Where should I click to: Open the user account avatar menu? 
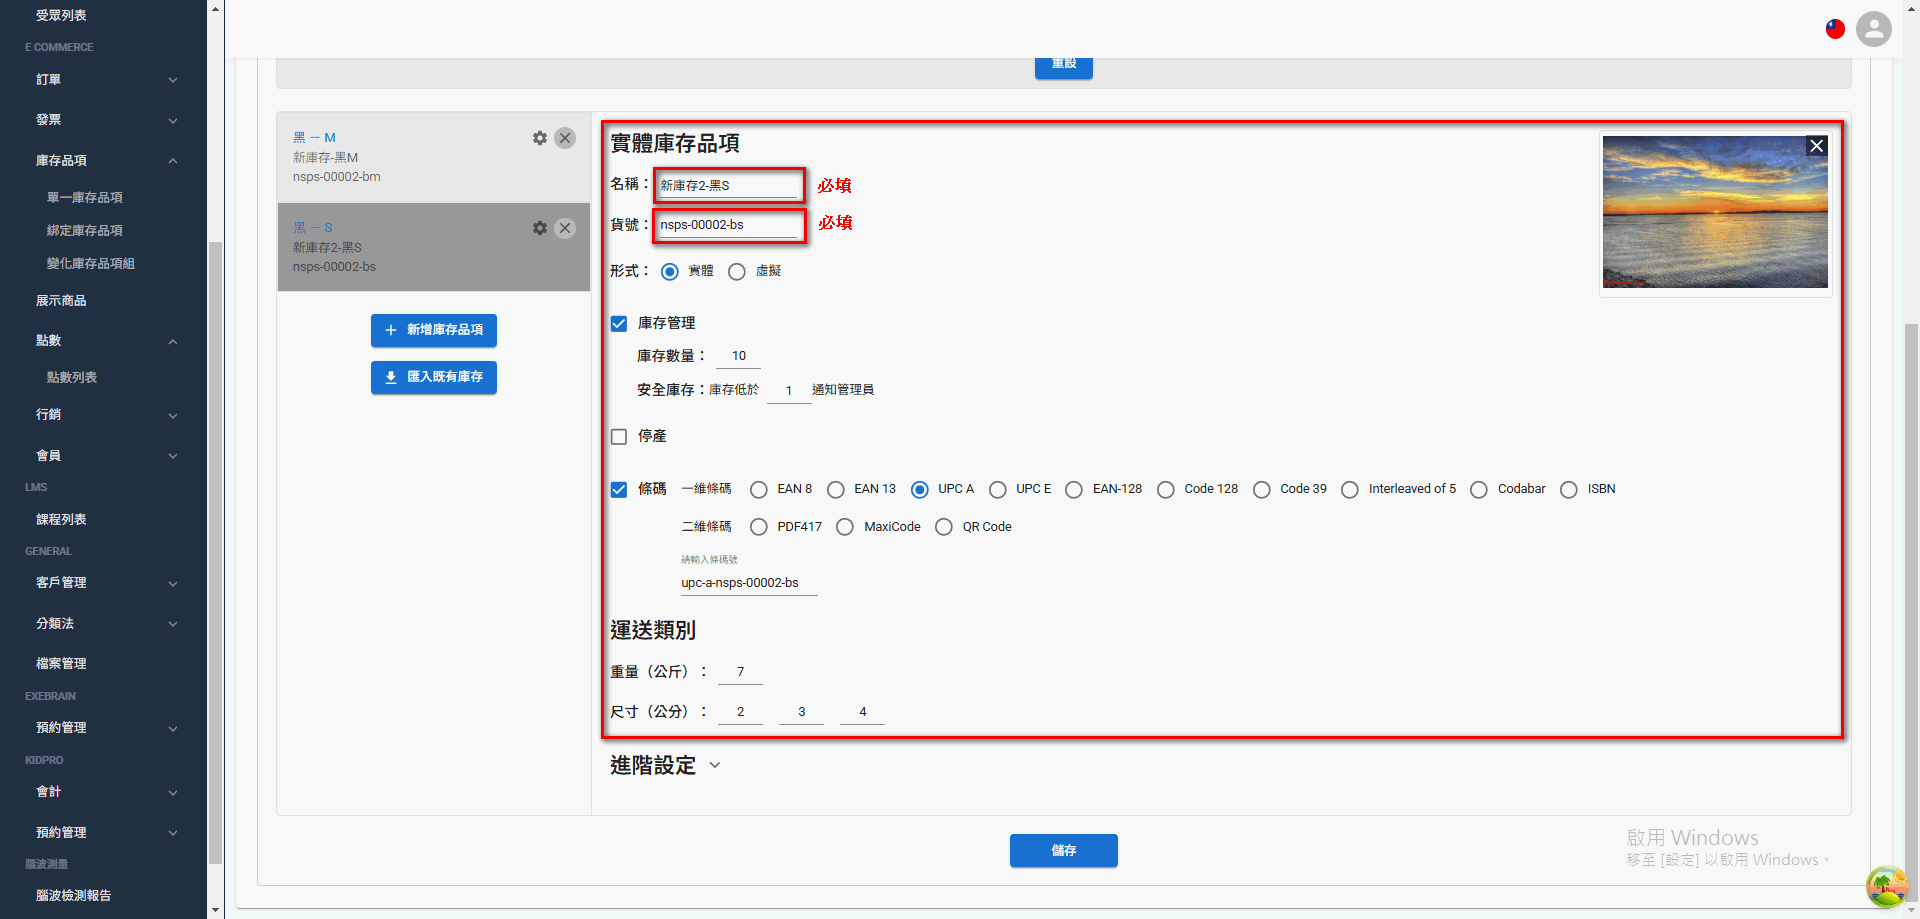[x=1874, y=29]
